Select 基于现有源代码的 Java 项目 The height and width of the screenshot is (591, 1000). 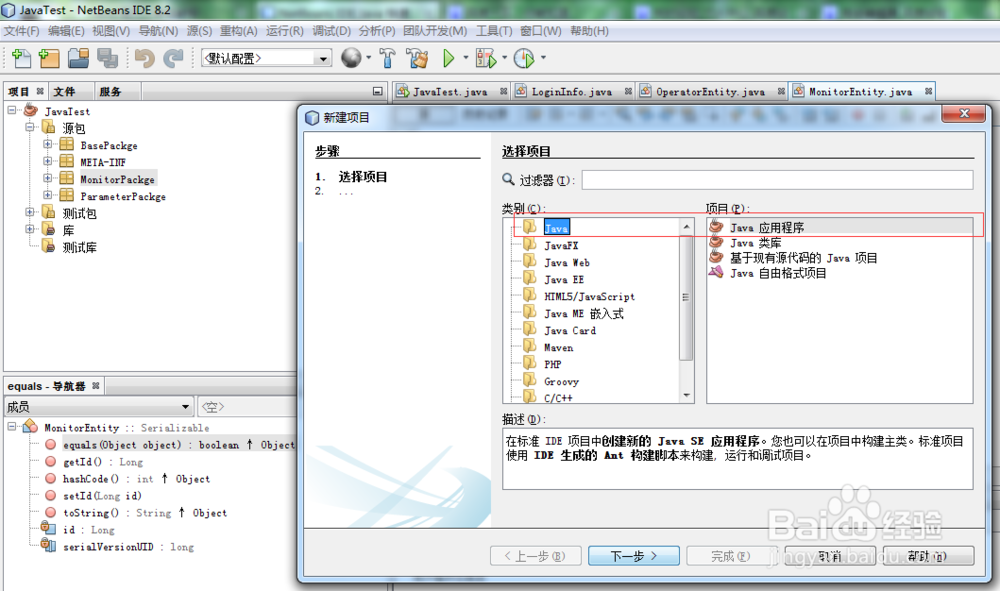click(803, 258)
